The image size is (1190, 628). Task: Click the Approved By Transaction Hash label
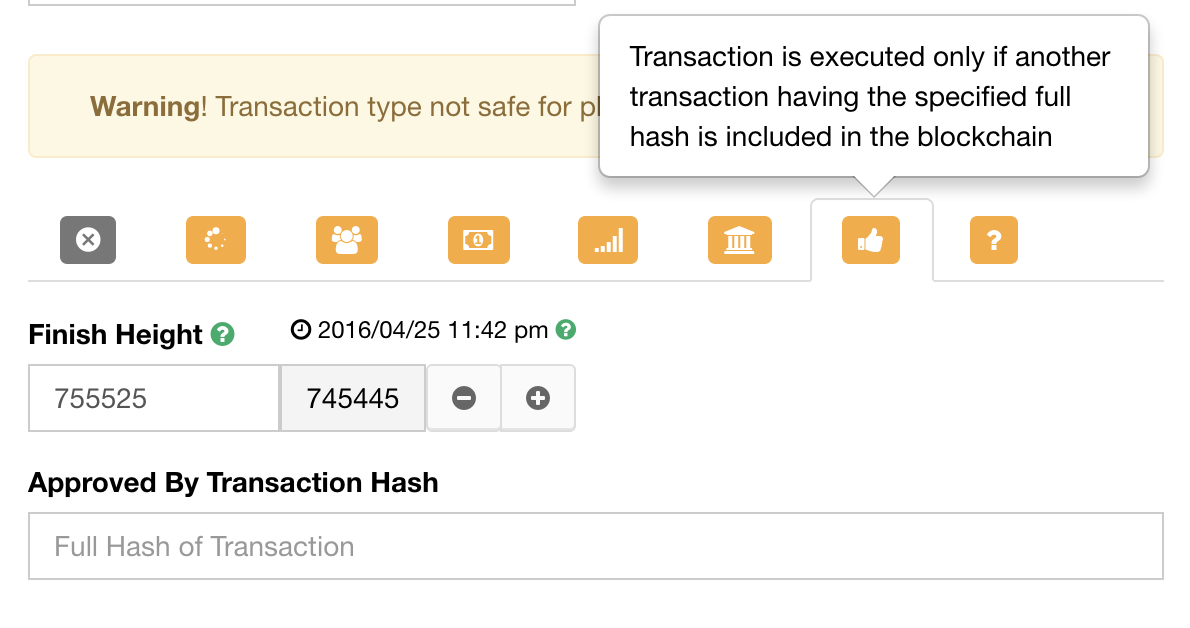pyautogui.click(x=233, y=483)
